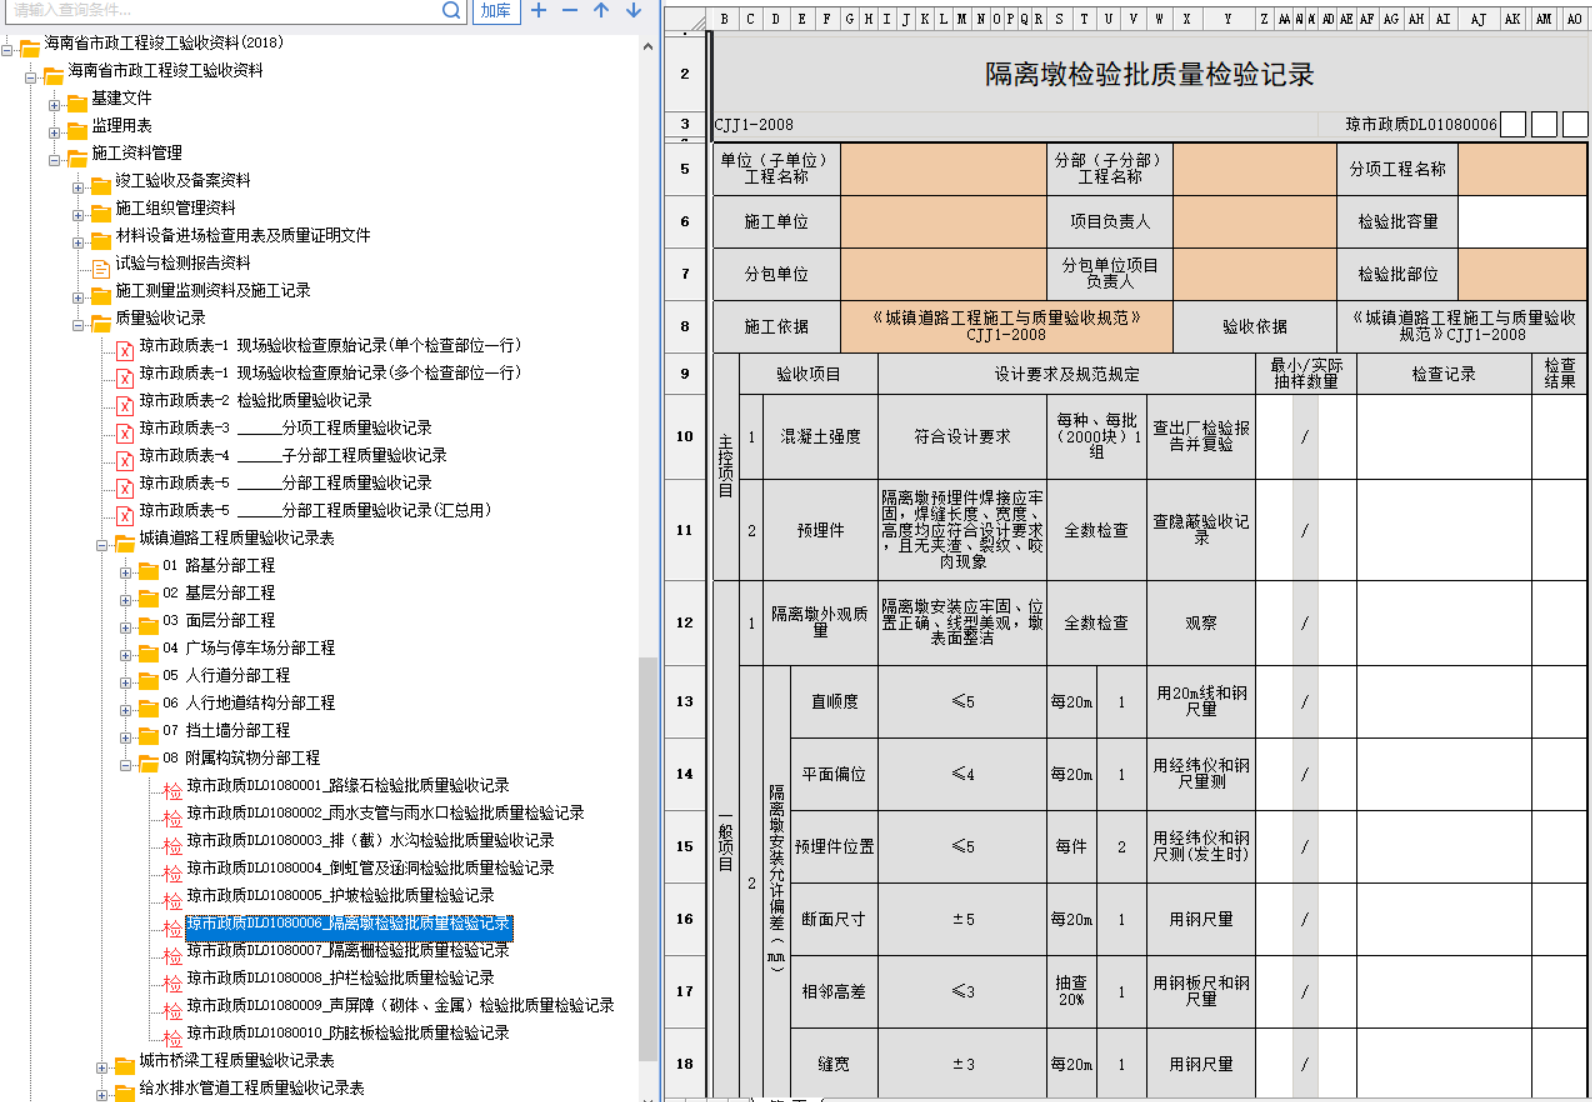Expand the 城市桥梁工程质量验收记录表 folder
Viewport: 1592px width, 1102px height.
102,1068
